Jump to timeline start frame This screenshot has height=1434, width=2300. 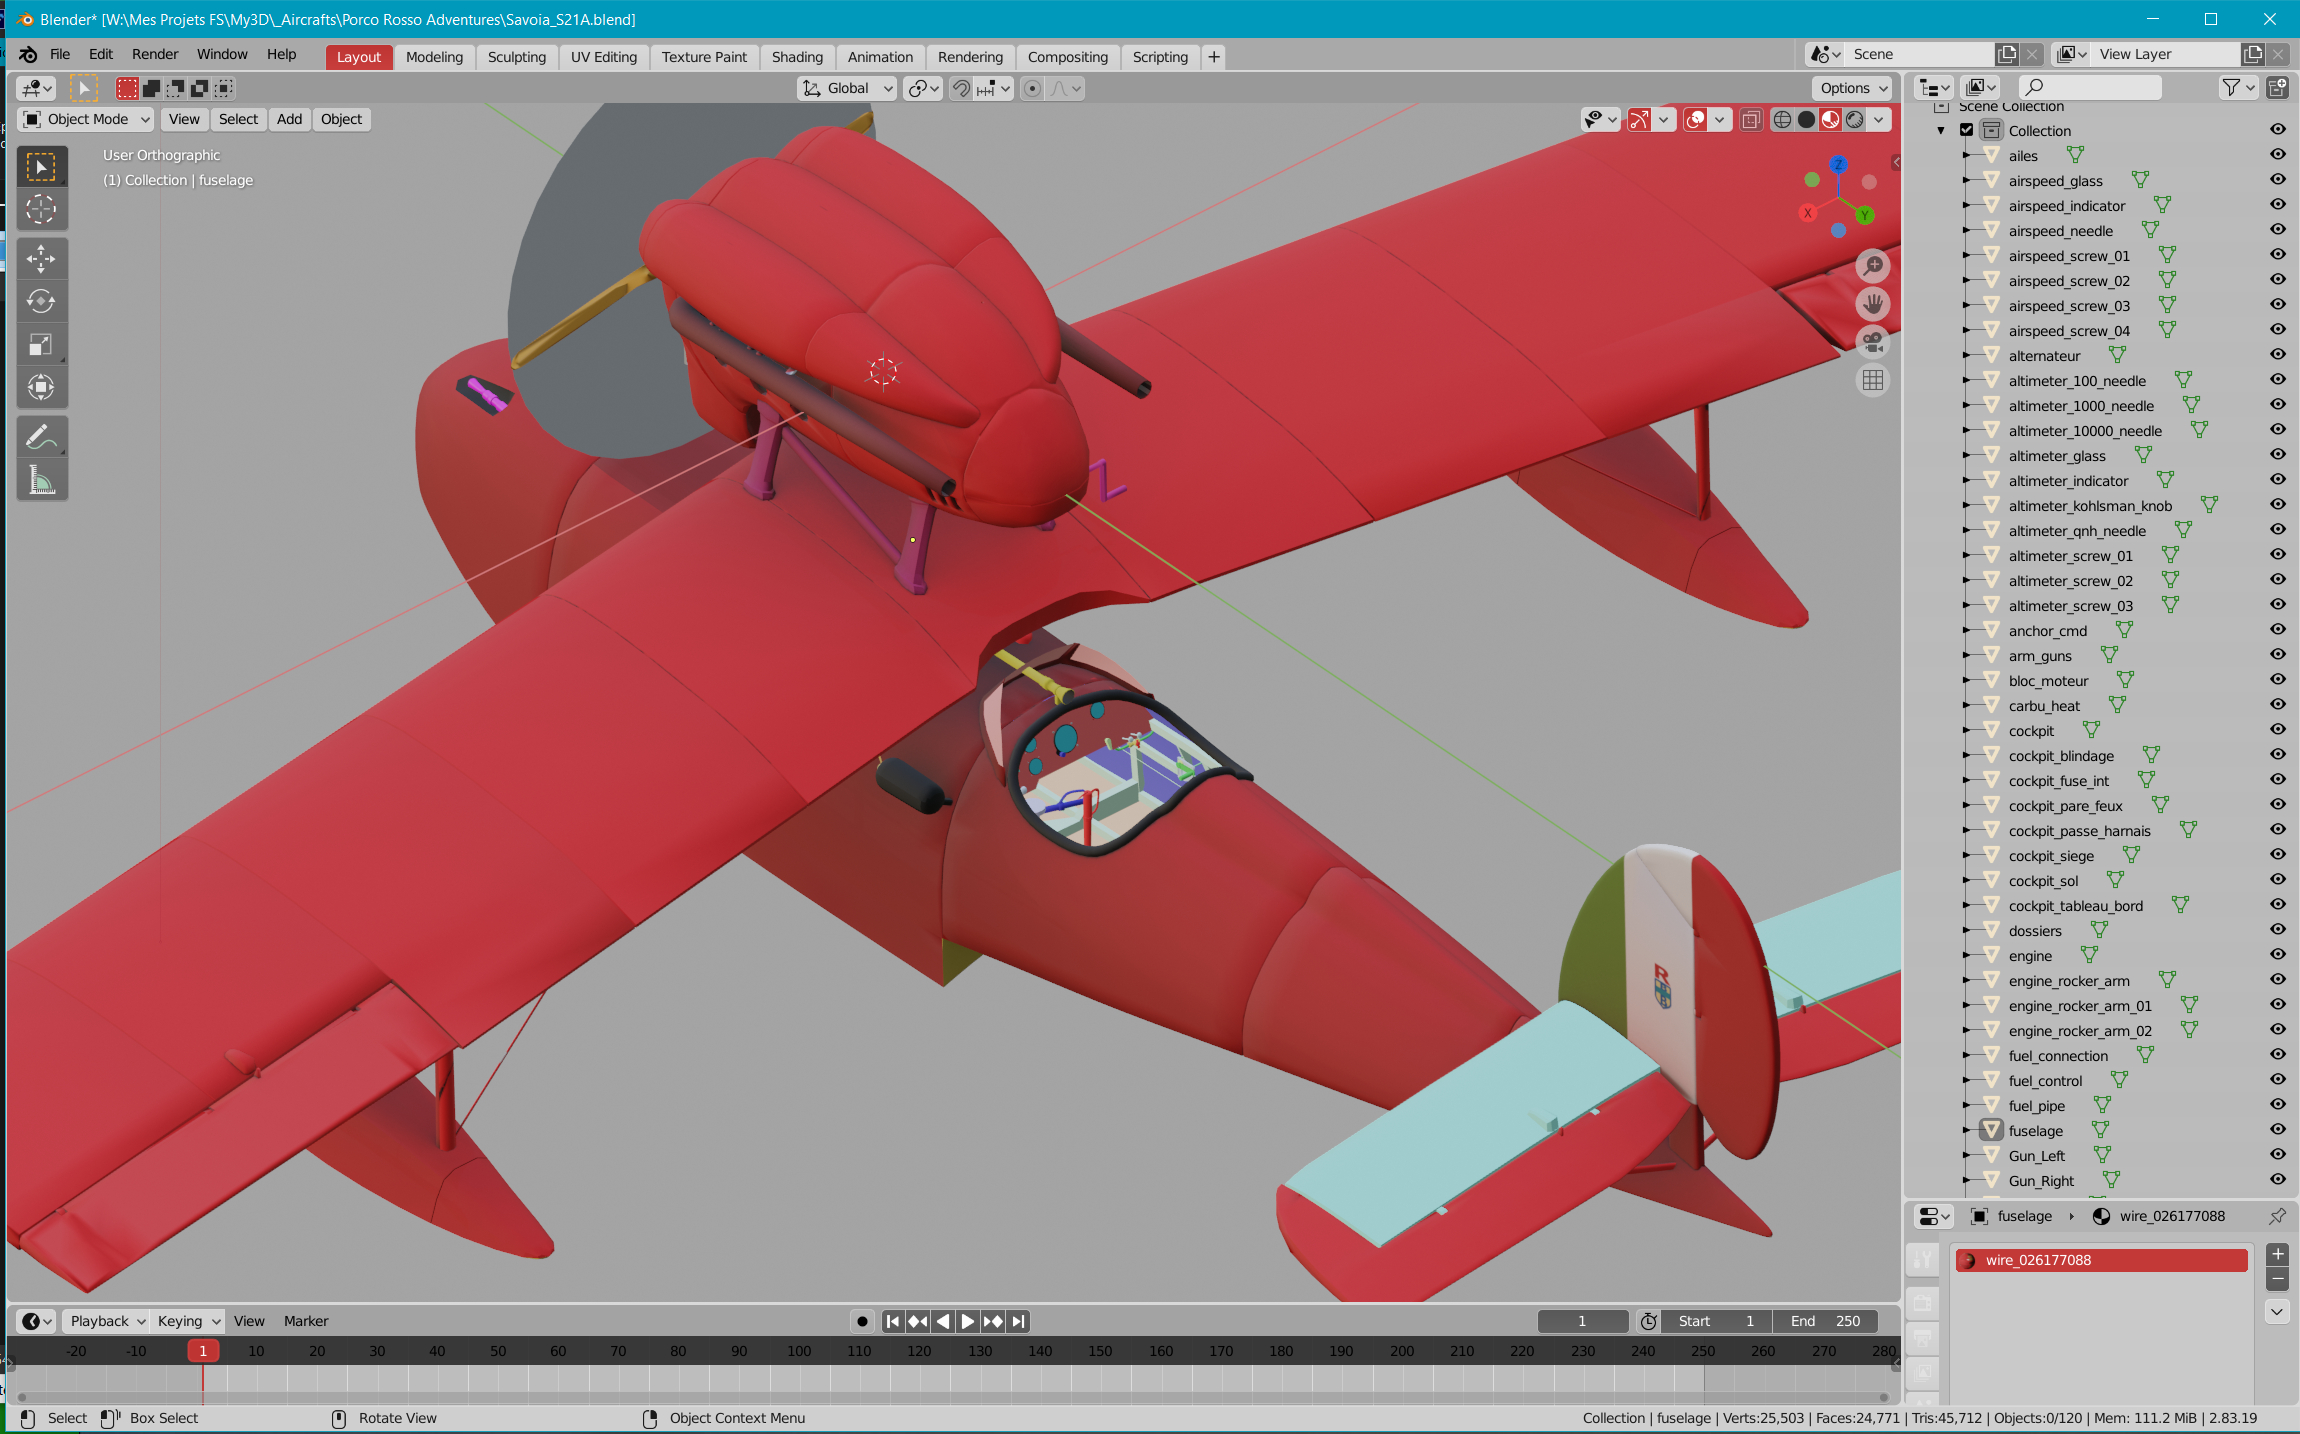893,1321
